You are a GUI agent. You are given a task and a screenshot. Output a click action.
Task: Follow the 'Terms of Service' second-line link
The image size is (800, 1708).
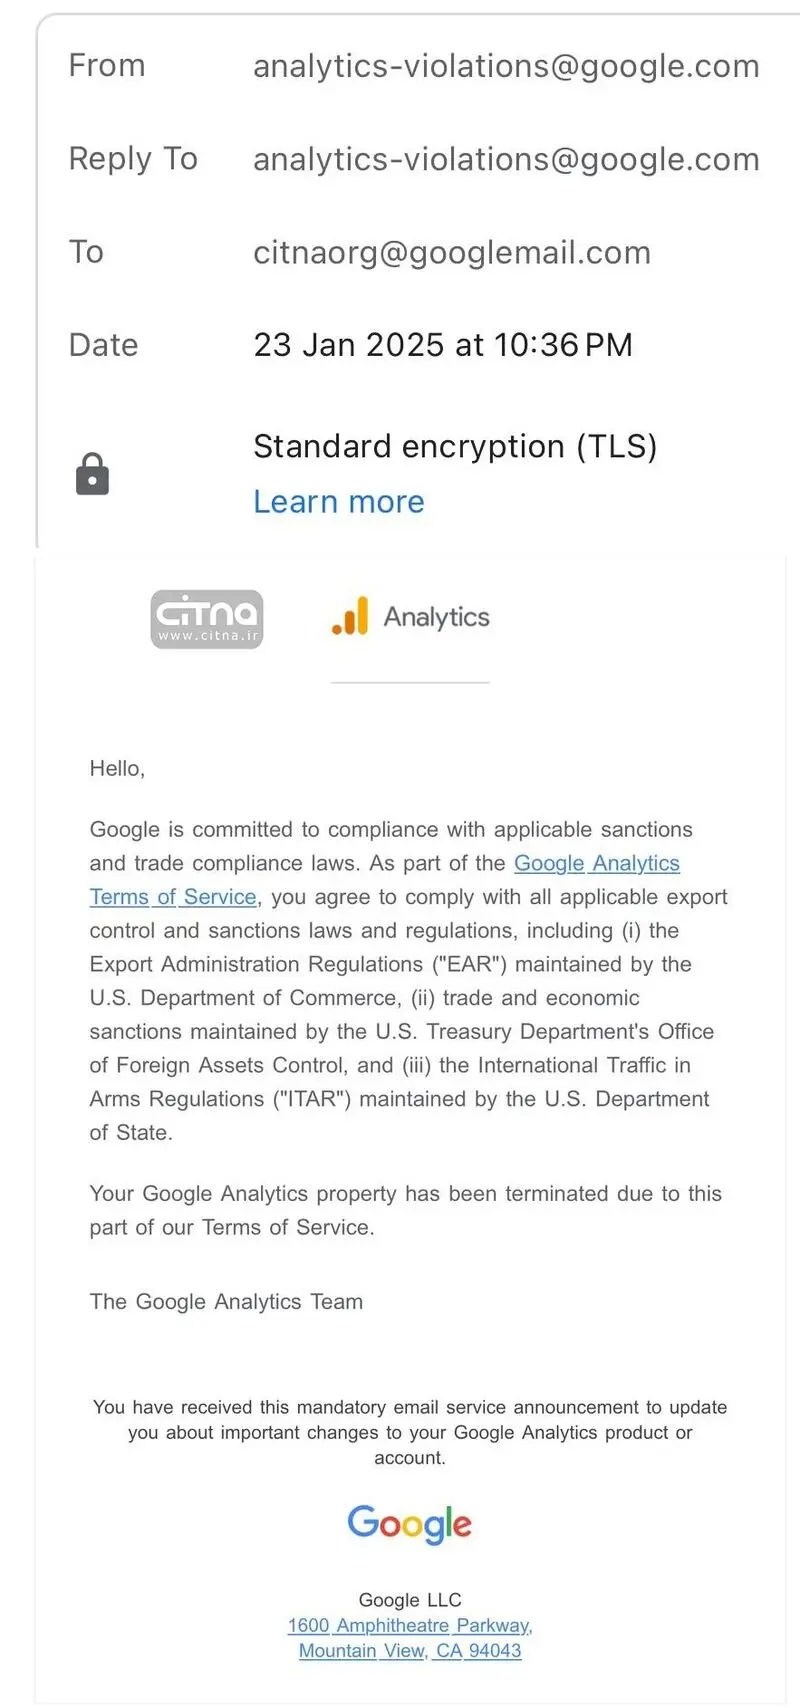[173, 897]
